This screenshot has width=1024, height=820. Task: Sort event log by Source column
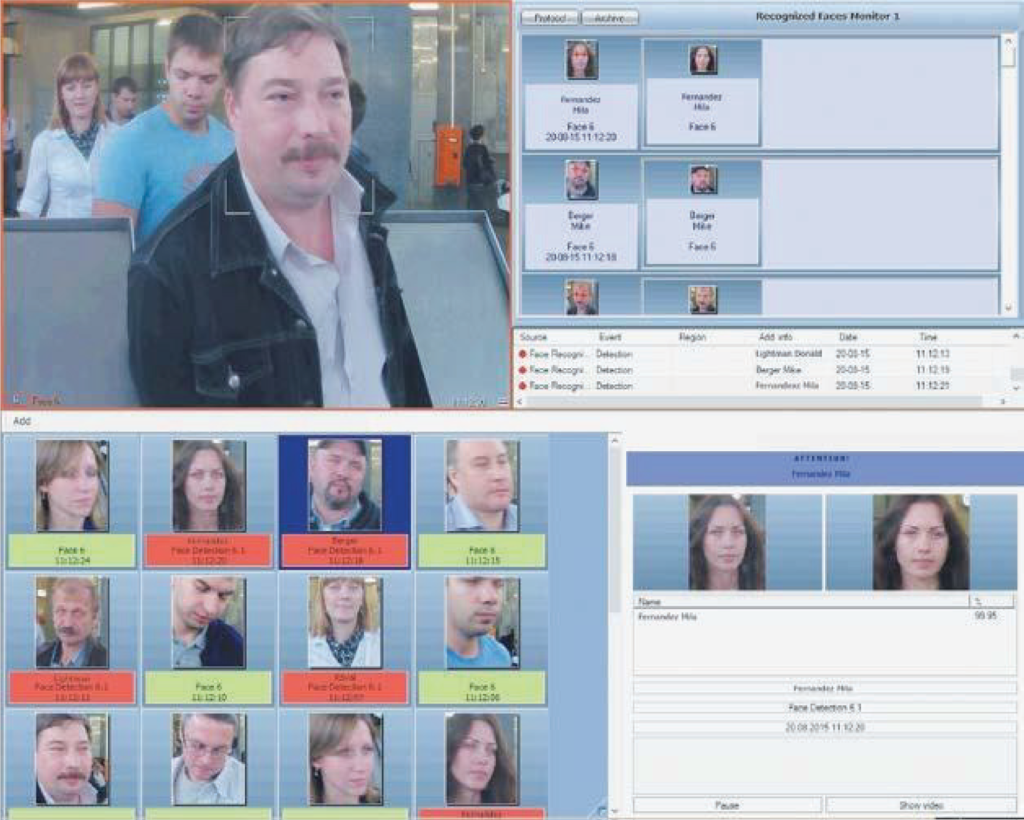pos(533,338)
